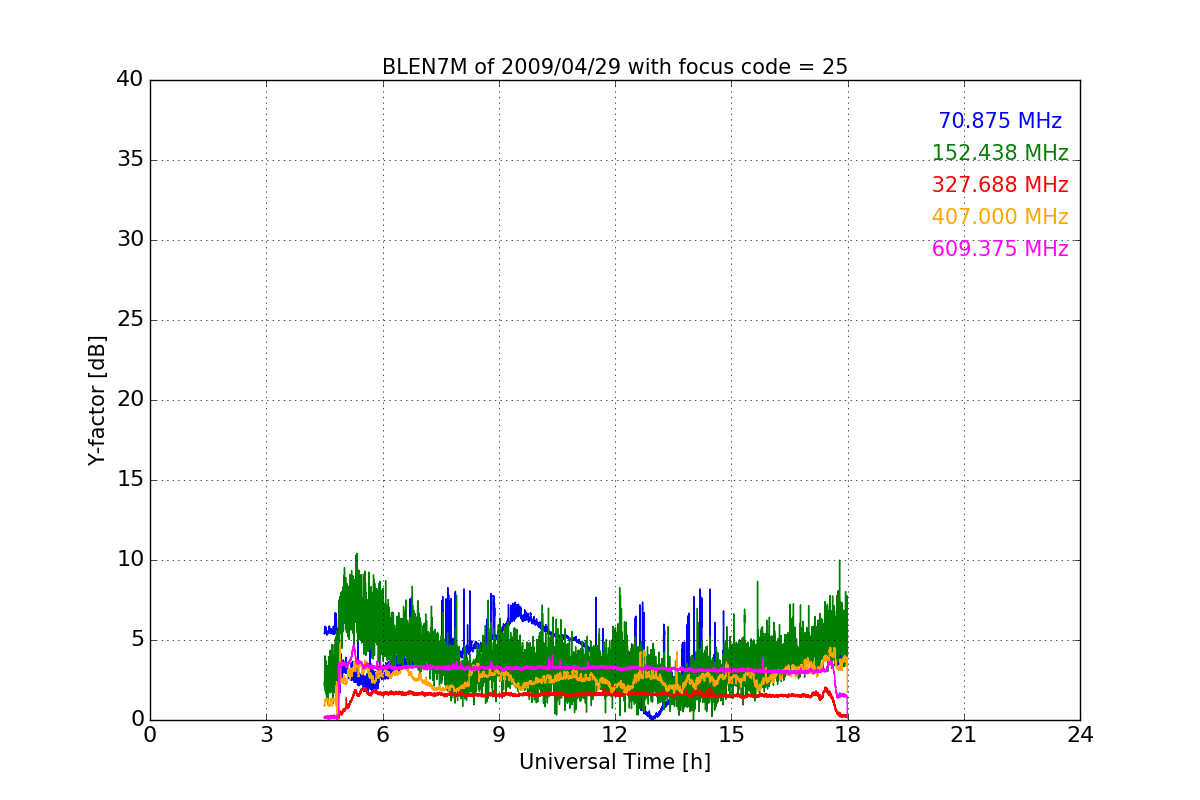Click y-axis tick label '40'

[x=130, y=80]
